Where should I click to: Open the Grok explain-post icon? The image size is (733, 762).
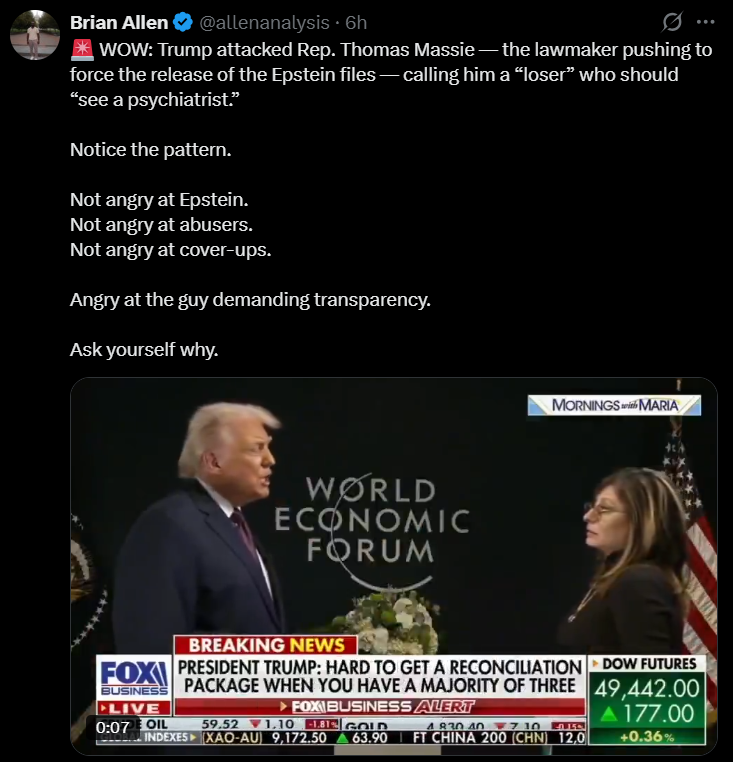coord(672,22)
